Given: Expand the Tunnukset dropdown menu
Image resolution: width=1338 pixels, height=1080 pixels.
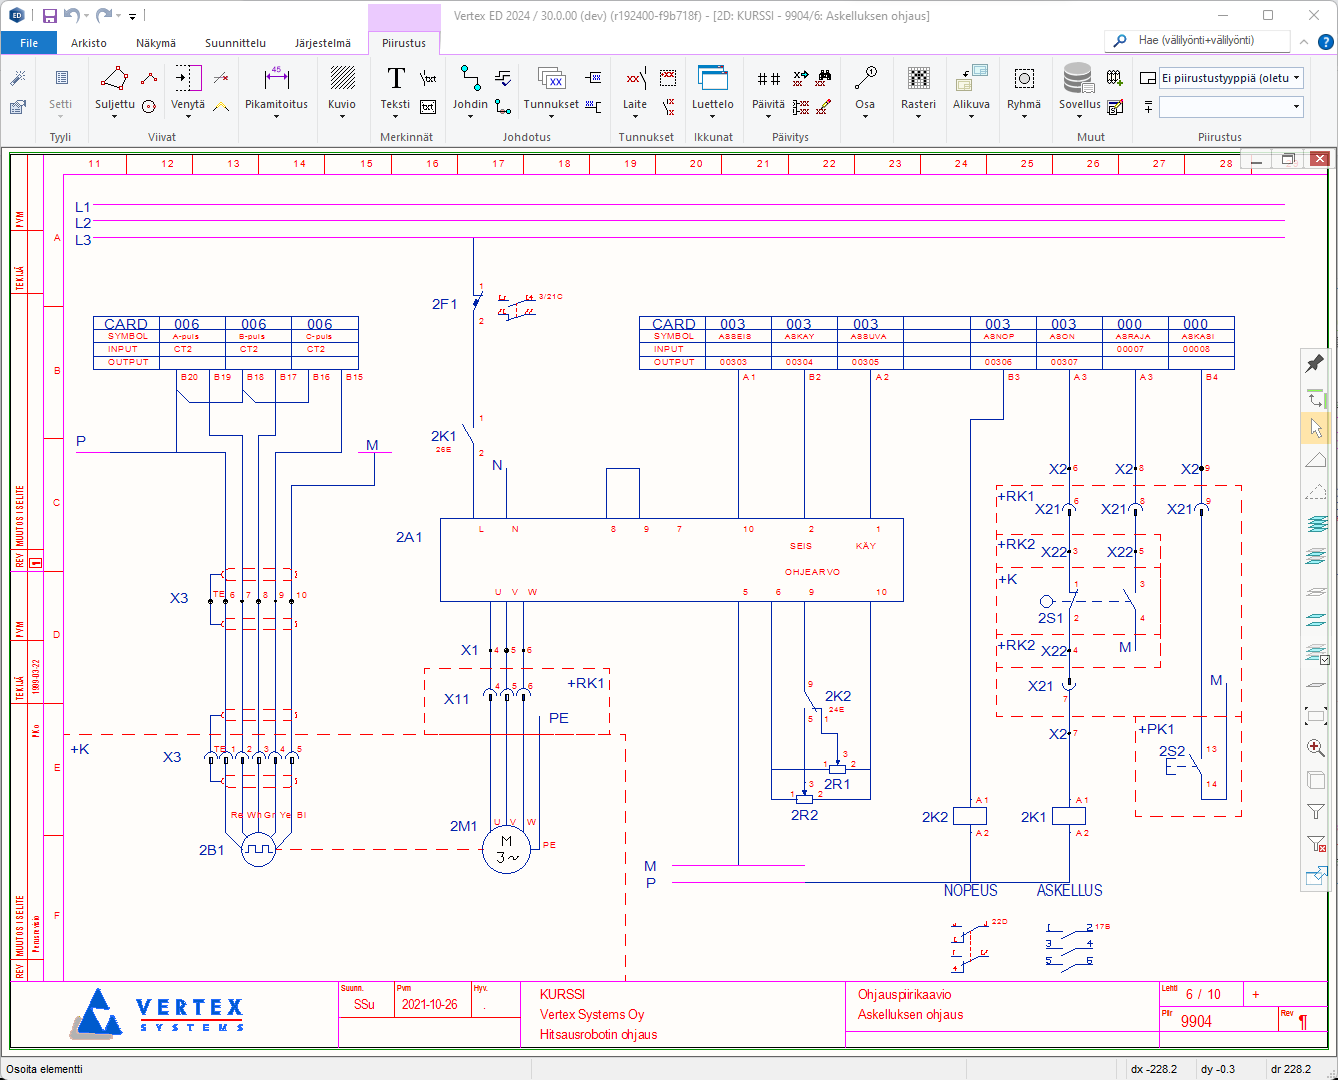Looking at the screenshot, I should (x=551, y=117).
